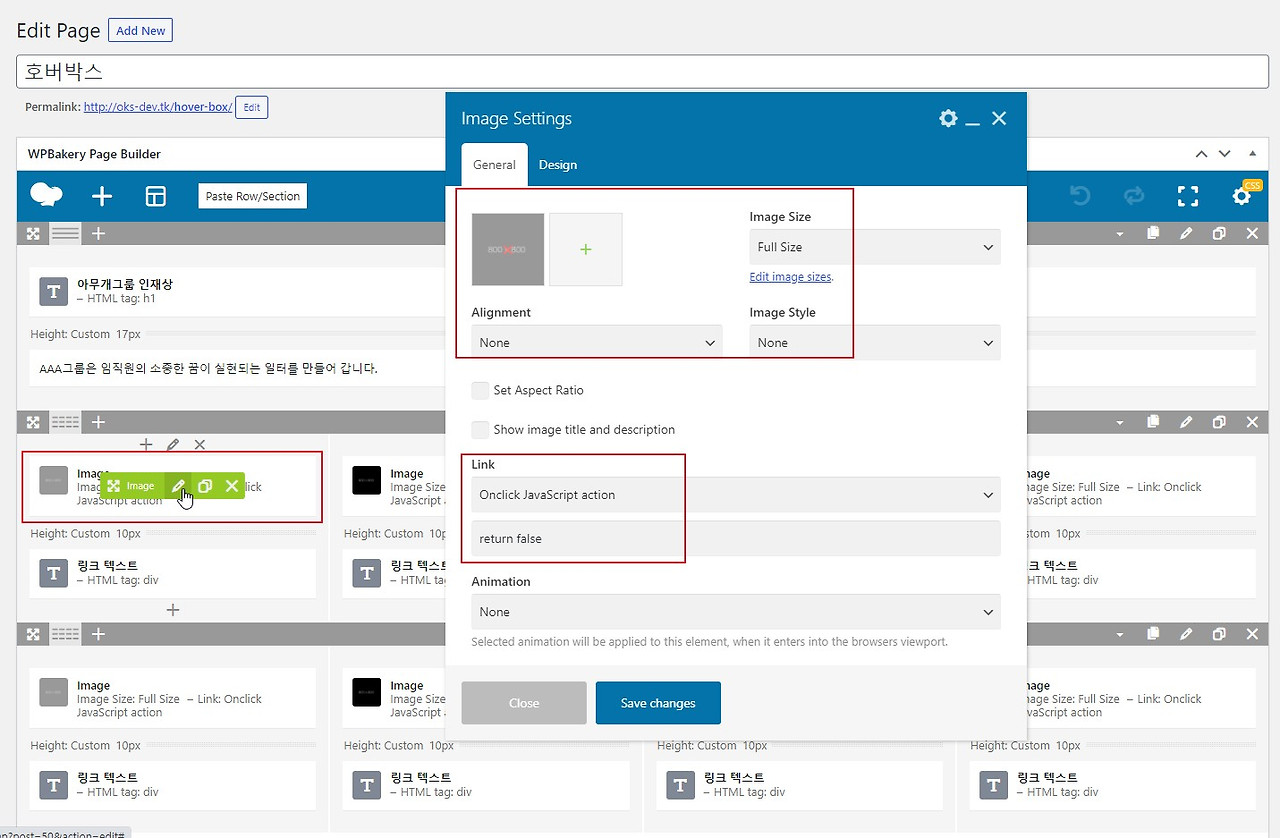Click Save changes in Image Settings
1280x838 pixels.
[658, 703]
